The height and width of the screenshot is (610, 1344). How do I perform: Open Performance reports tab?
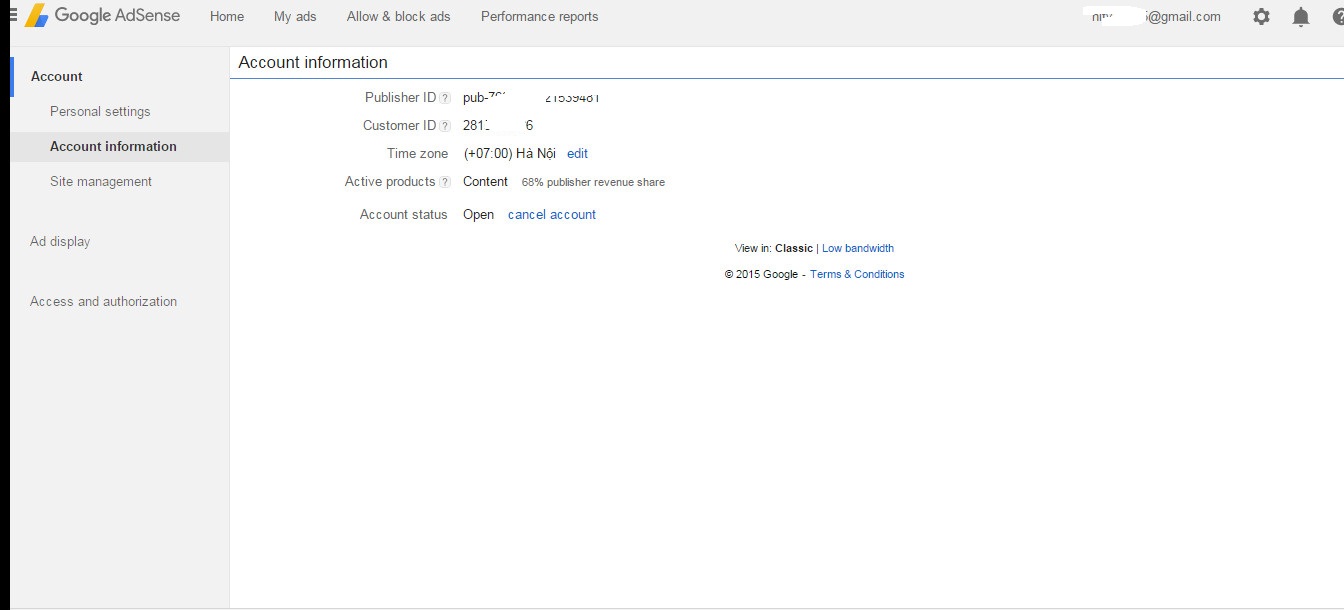click(539, 17)
